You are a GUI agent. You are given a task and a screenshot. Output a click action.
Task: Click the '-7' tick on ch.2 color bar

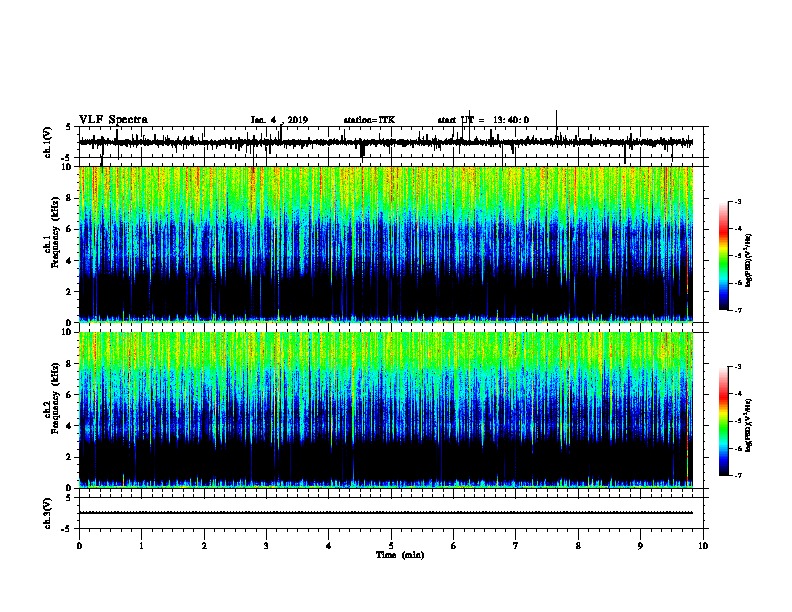click(737, 475)
